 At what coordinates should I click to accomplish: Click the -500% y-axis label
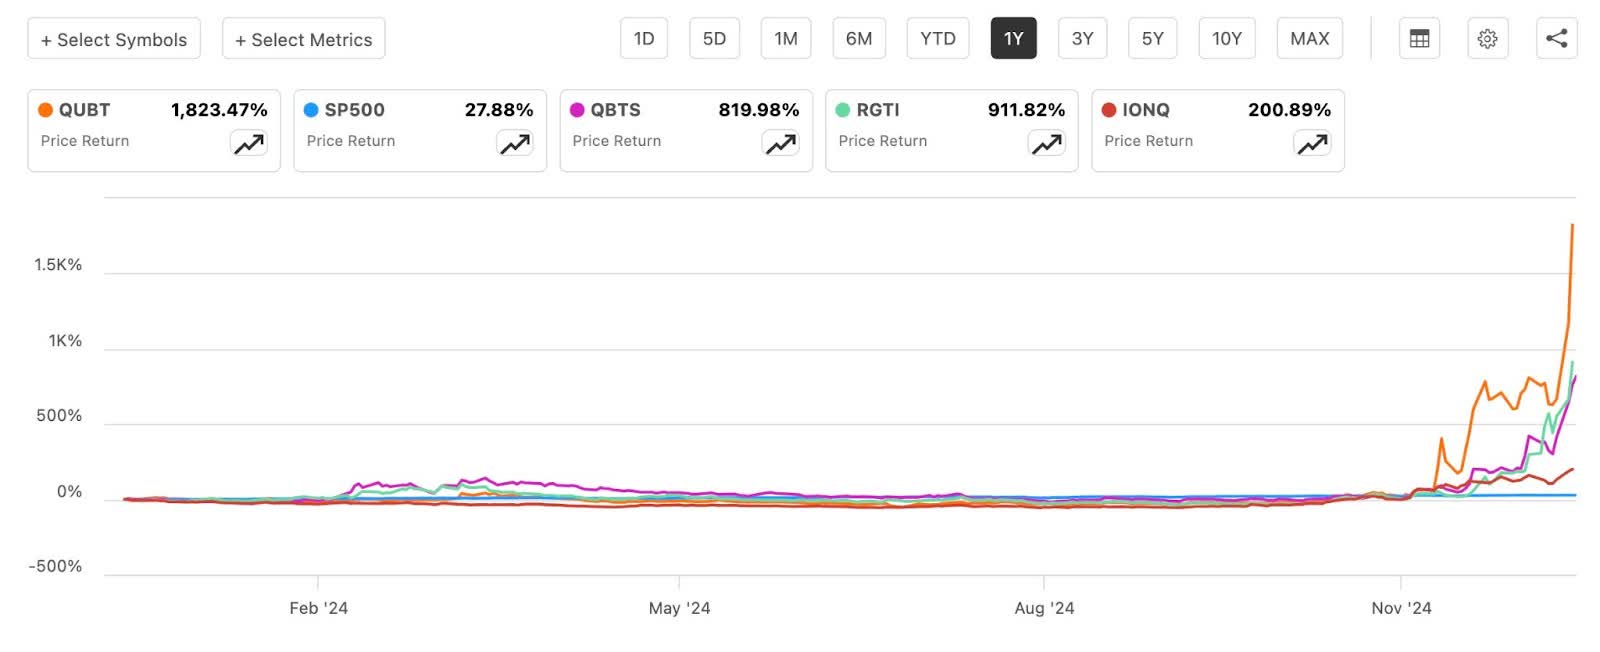pos(55,567)
